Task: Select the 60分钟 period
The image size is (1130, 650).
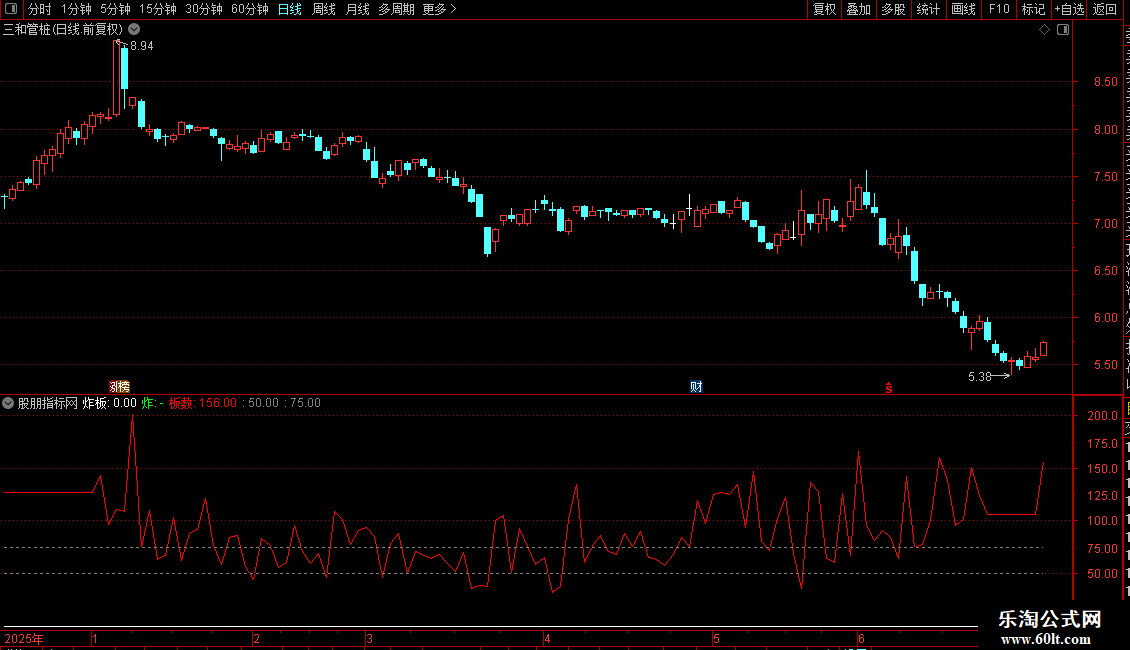Action: click(x=249, y=9)
